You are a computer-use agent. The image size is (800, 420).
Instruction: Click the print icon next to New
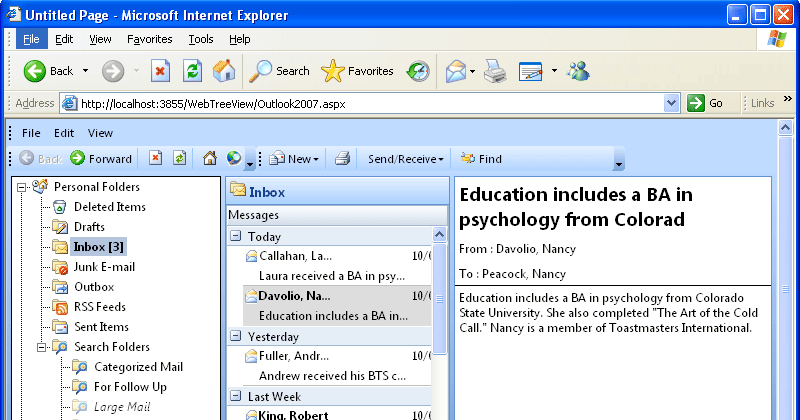[342, 158]
